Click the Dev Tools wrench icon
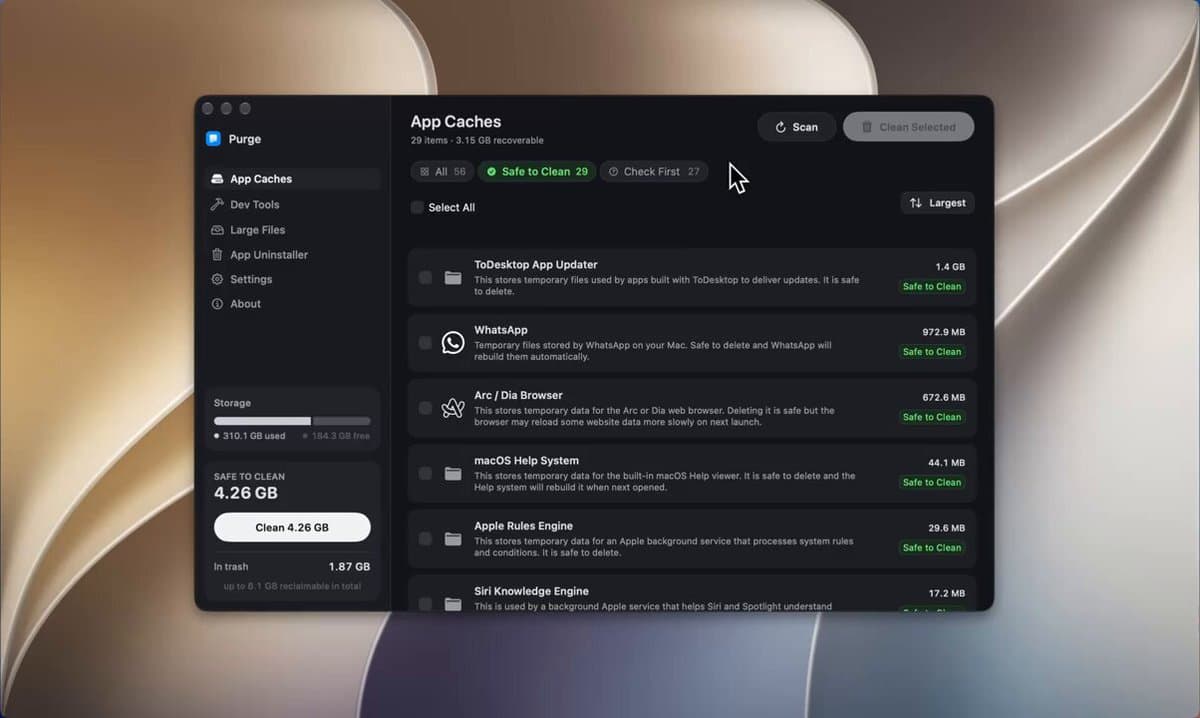Viewport: 1200px width, 718px height. coord(217,204)
